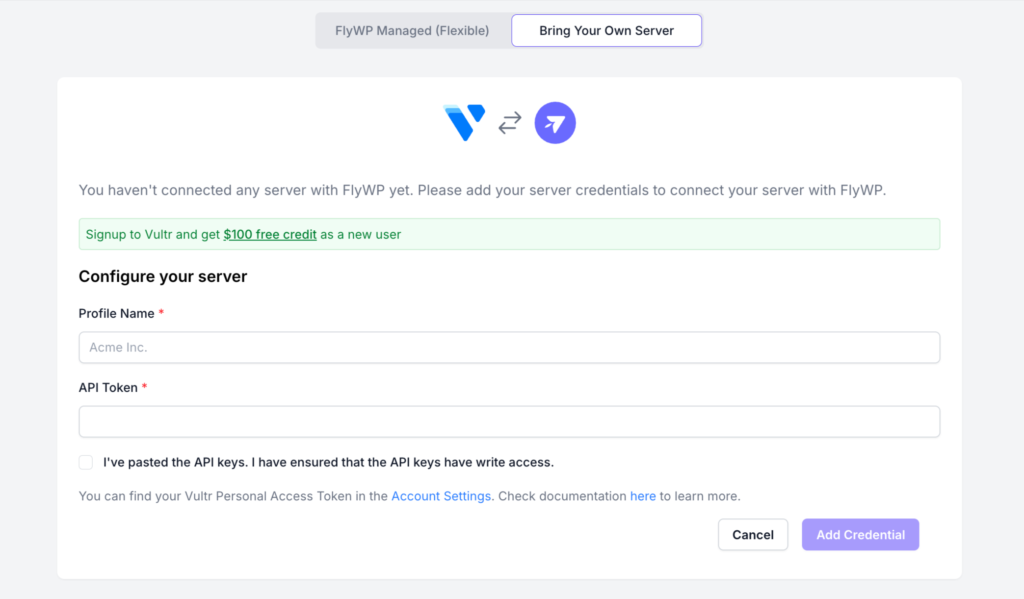Click the 'Configure your server' heading

pyautogui.click(x=163, y=276)
